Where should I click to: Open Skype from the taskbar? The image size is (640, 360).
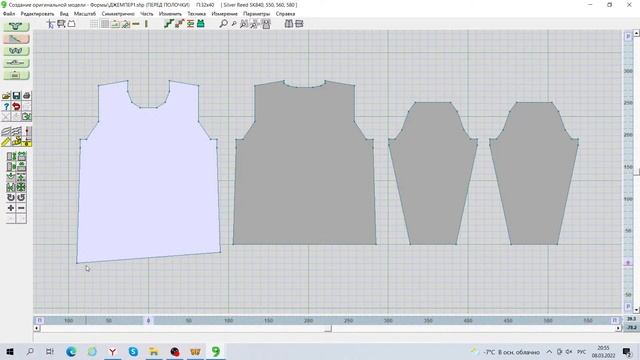(x=133, y=351)
